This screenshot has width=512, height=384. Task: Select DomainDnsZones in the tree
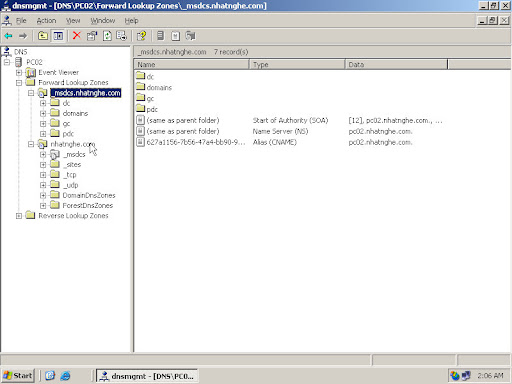click(x=89, y=195)
